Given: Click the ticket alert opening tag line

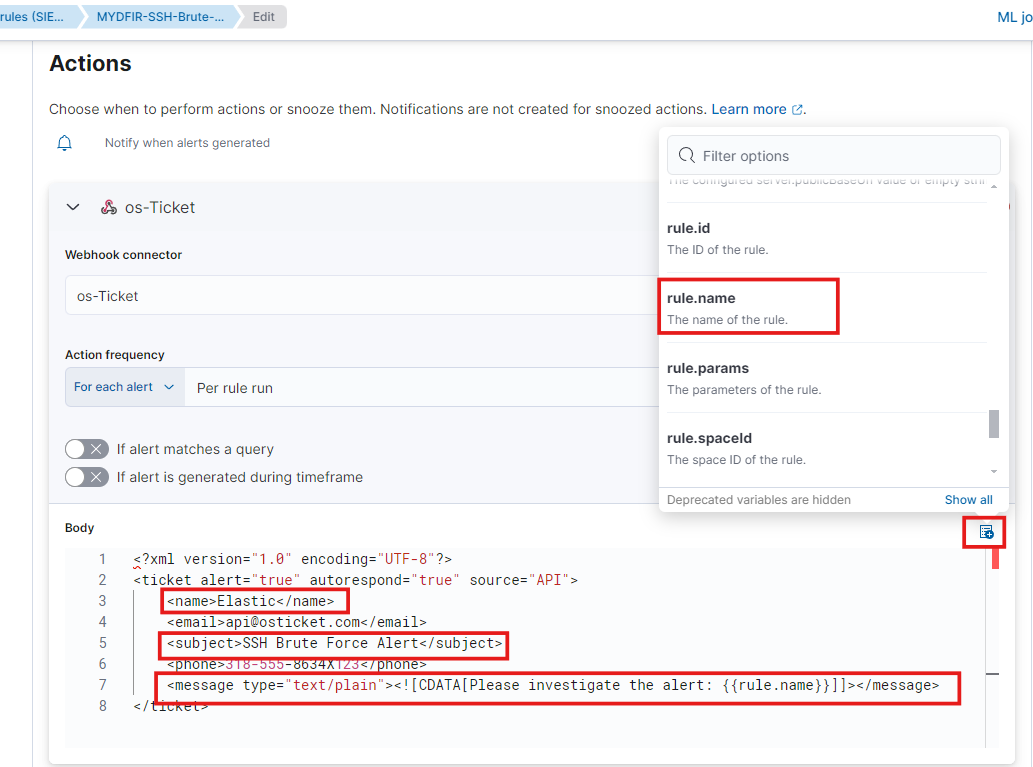Looking at the screenshot, I should point(356,580).
